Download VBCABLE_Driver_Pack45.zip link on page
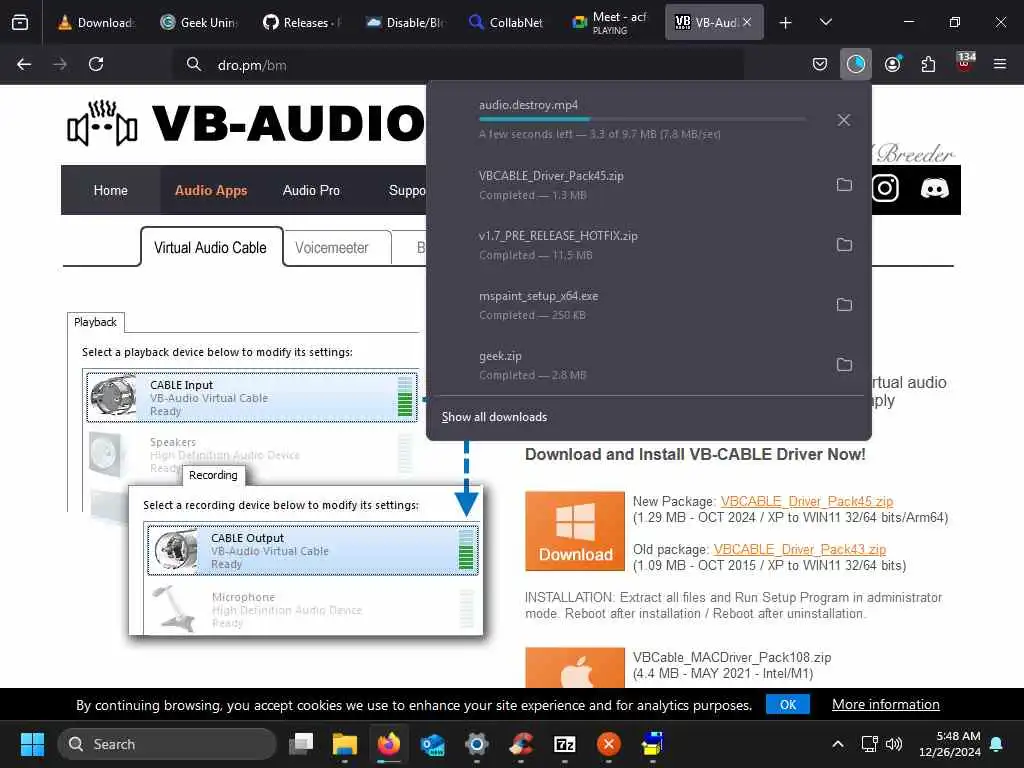 click(807, 501)
